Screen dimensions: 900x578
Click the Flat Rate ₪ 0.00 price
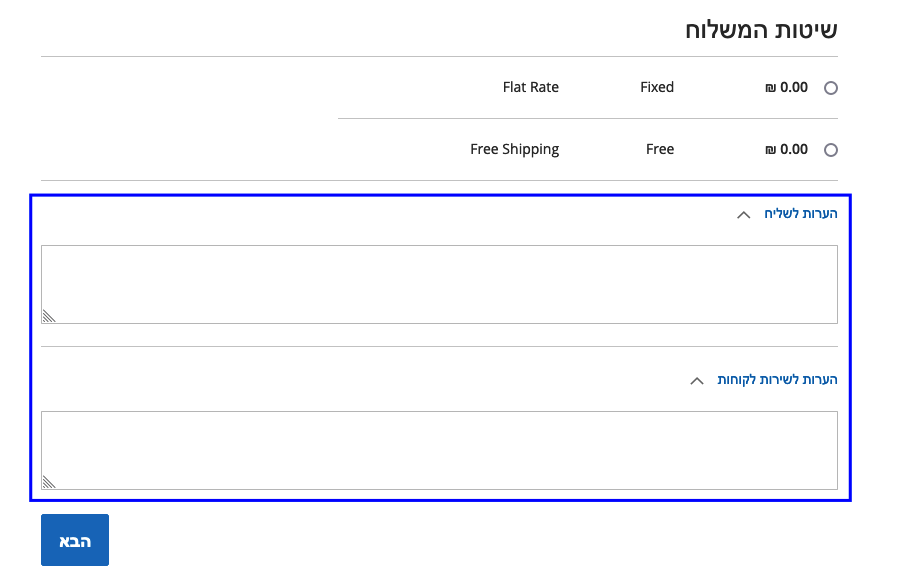[786, 87]
